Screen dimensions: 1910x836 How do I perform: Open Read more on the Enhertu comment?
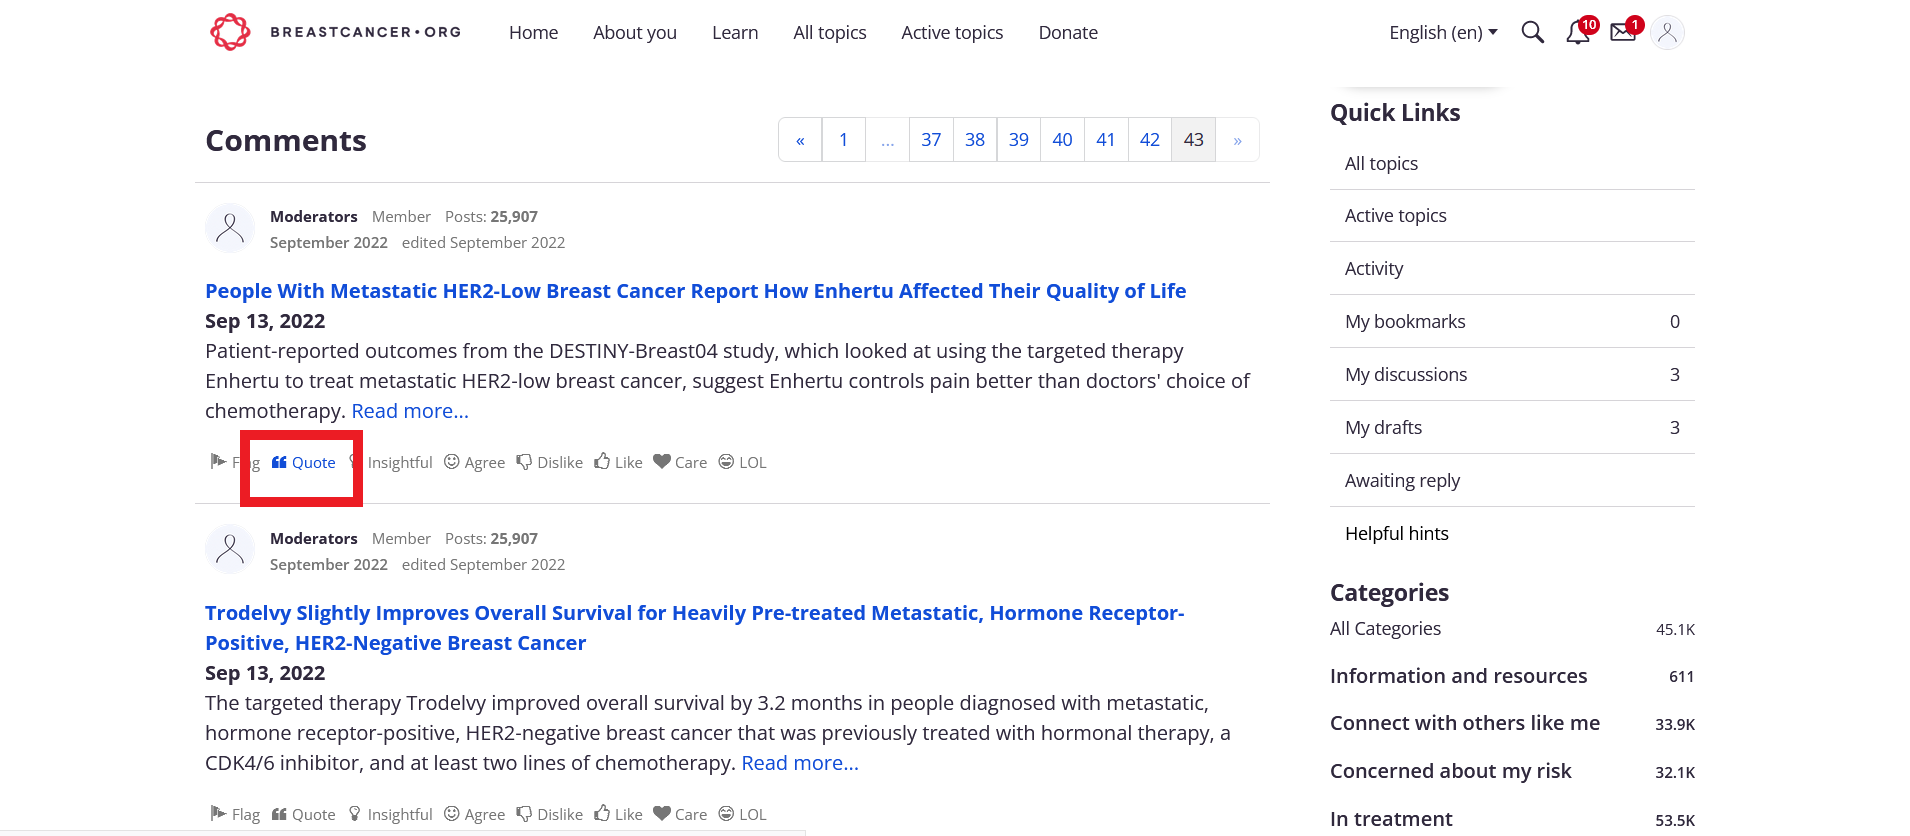pyautogui.click(x=410, y=411)
